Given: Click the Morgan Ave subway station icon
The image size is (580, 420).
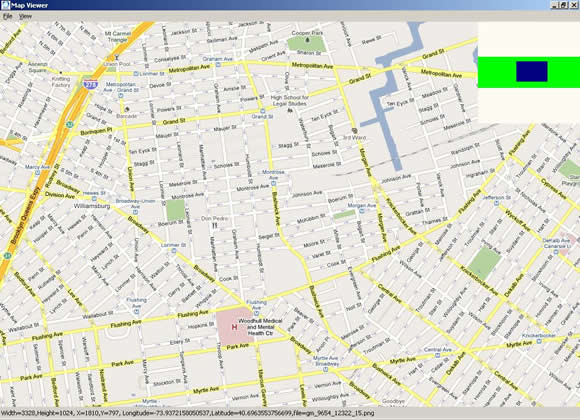Looking at the screenshot, I should pos(361,211).
